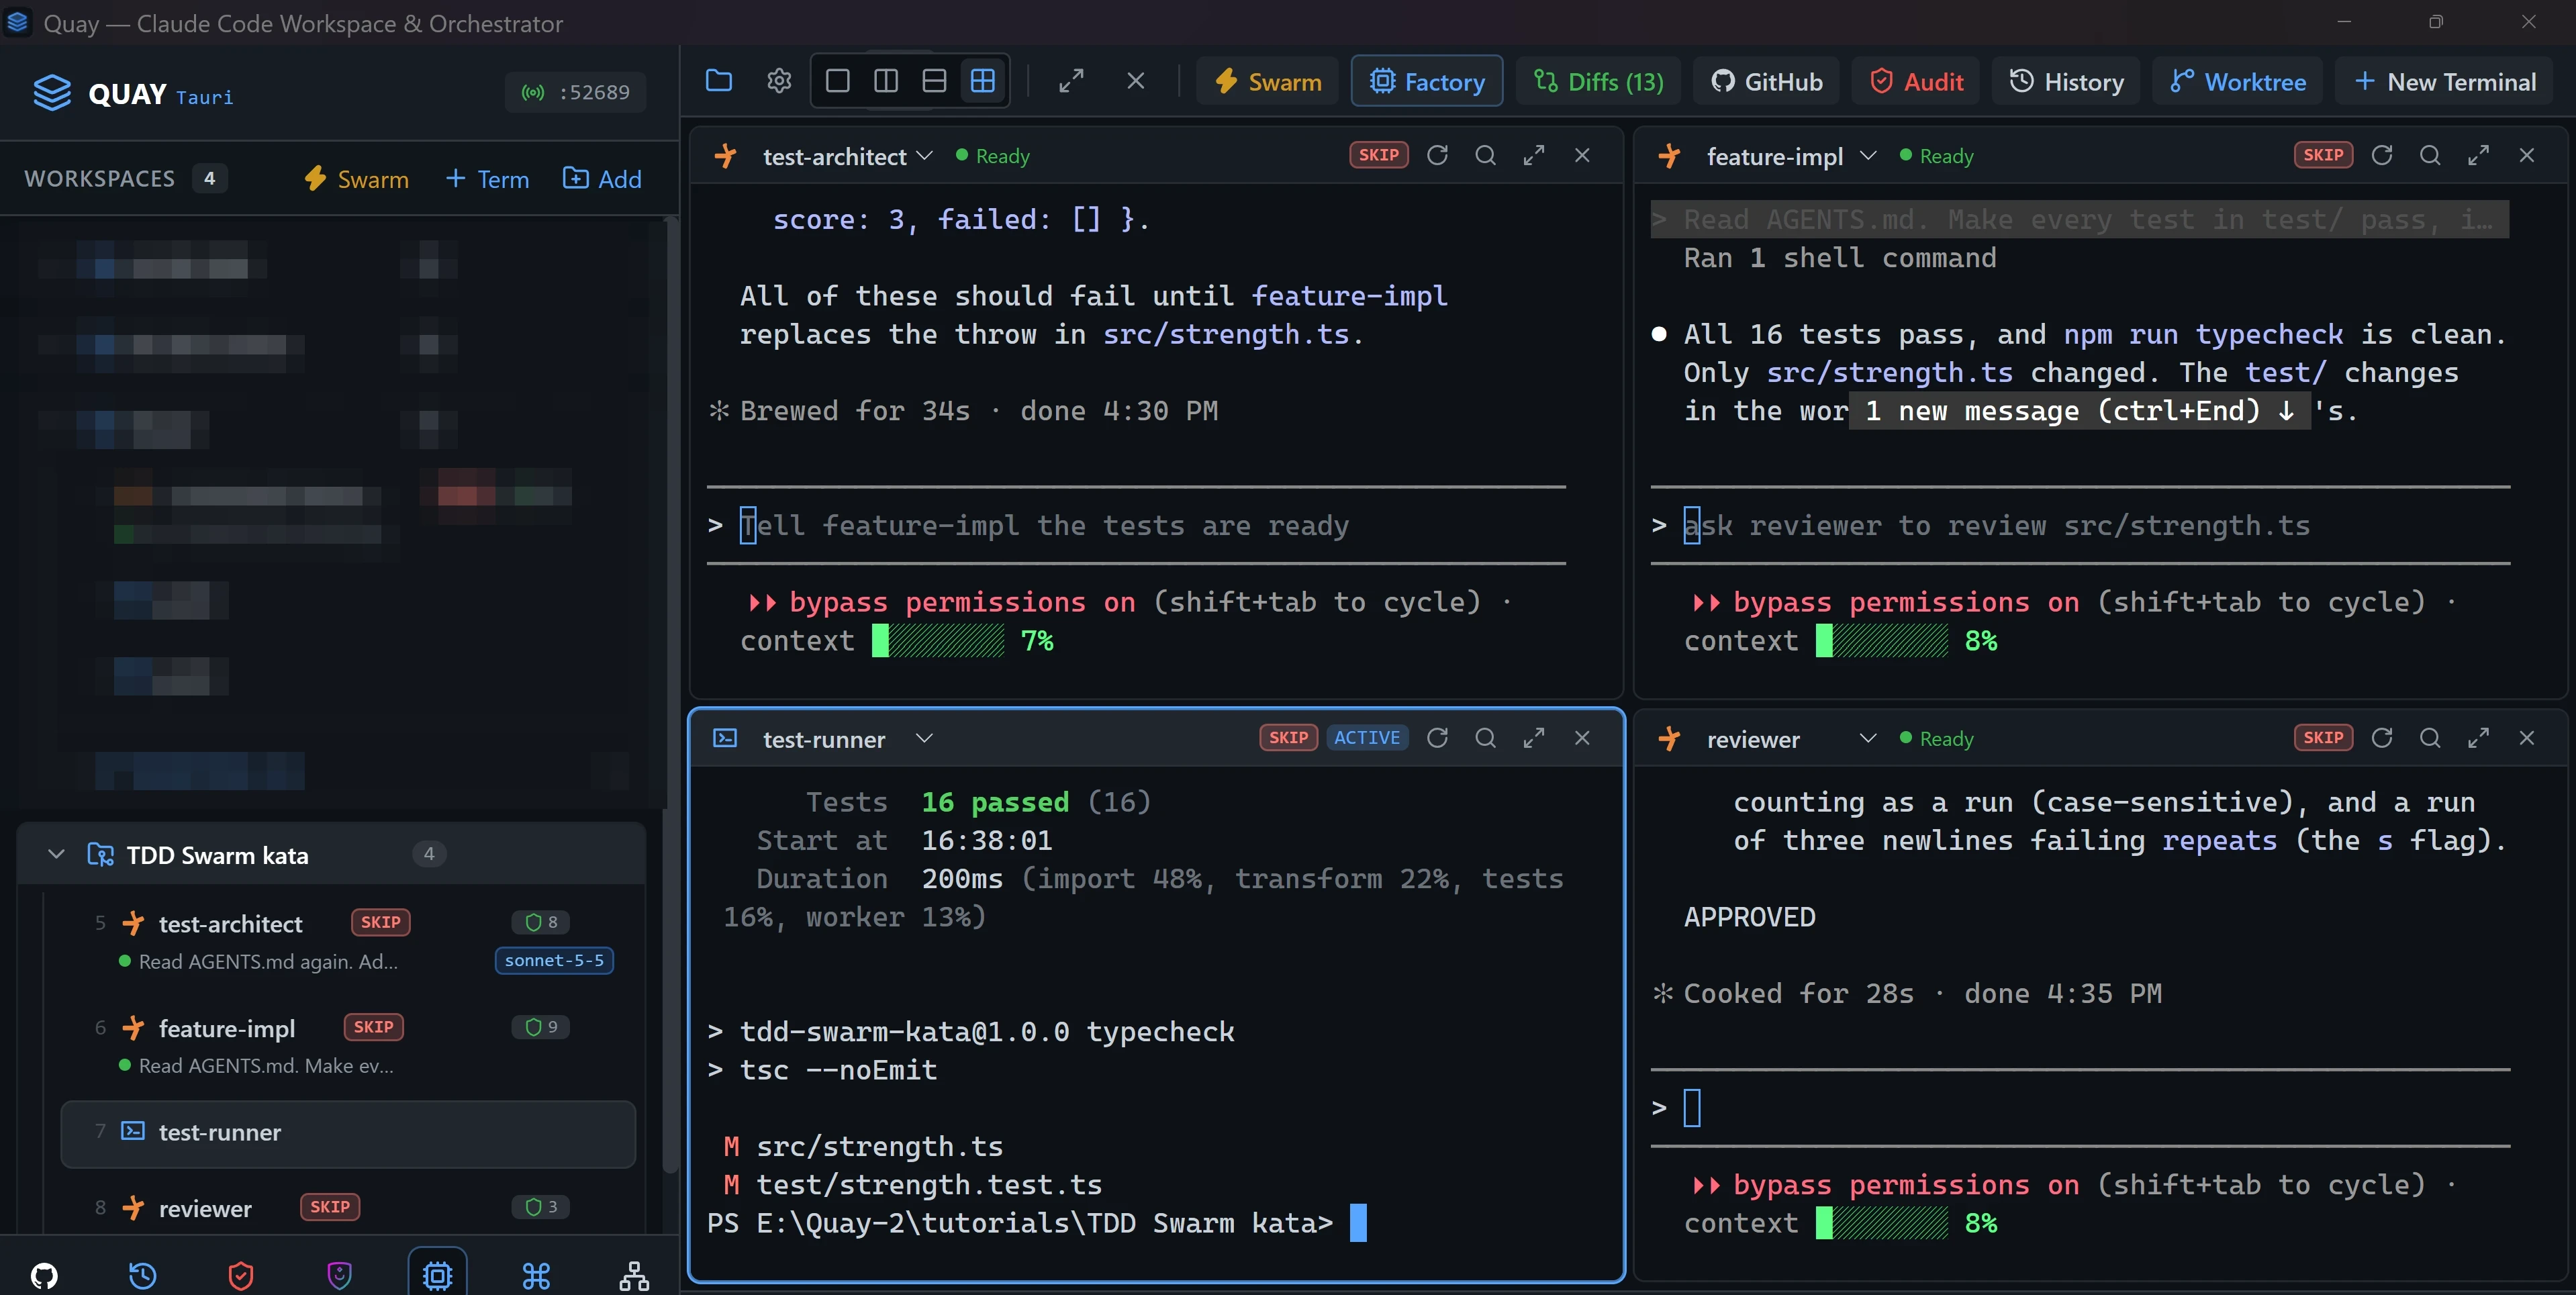This screenshot has height=1295, width=2576.
Task: Select two-column split layout icon
Action: pos(886,81)
